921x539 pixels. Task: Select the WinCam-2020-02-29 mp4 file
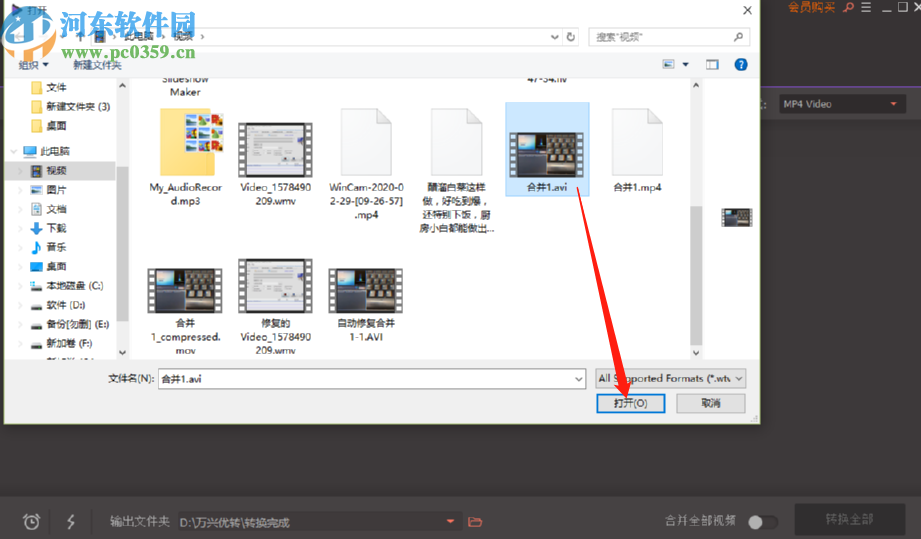367,163
